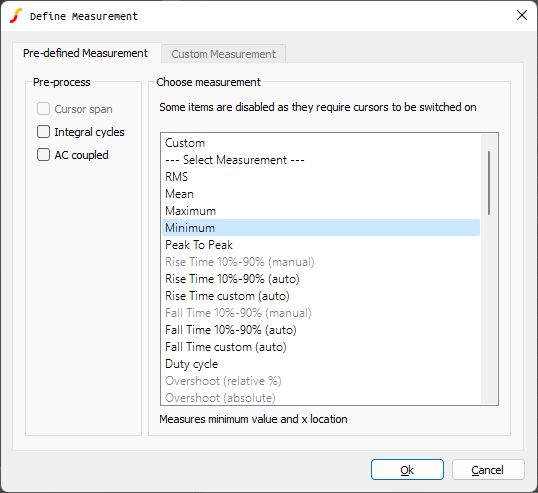Switch to the Custom Measurement tab
The image size is (538, 493).
point(223,54)
